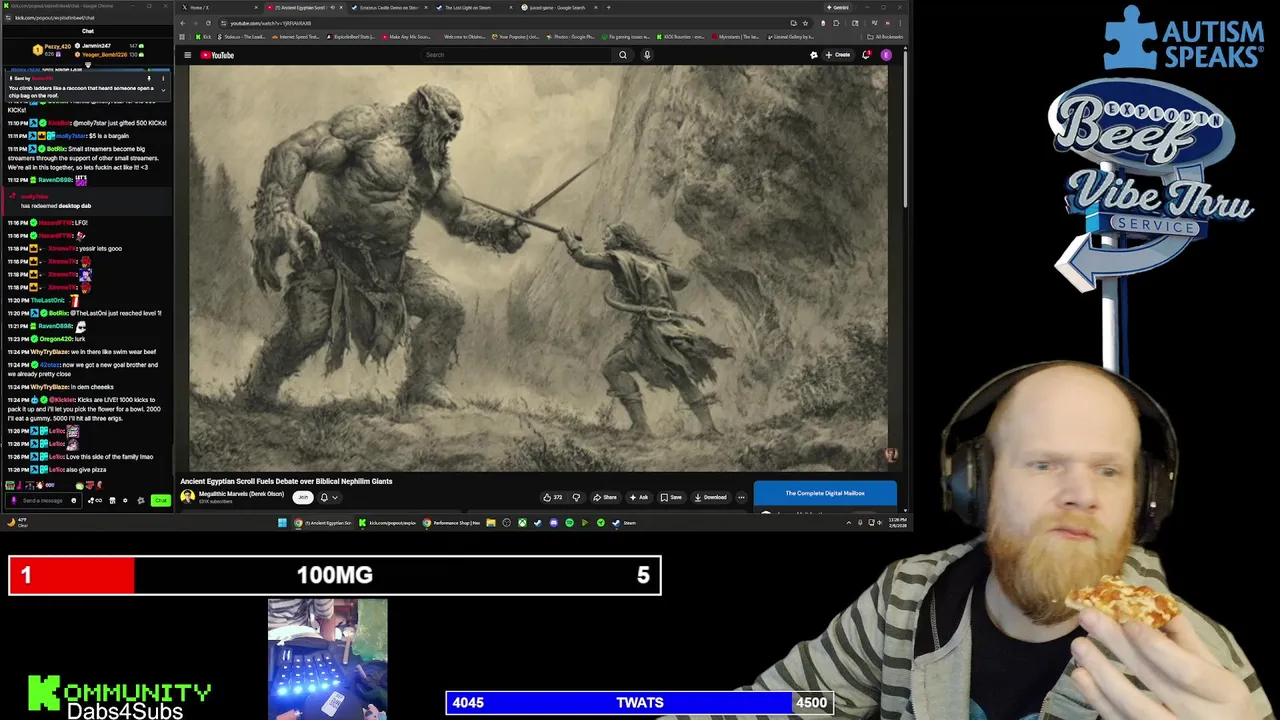
Task: Open The Complete Digital Mailbox ad
Action: coord(825,493)
